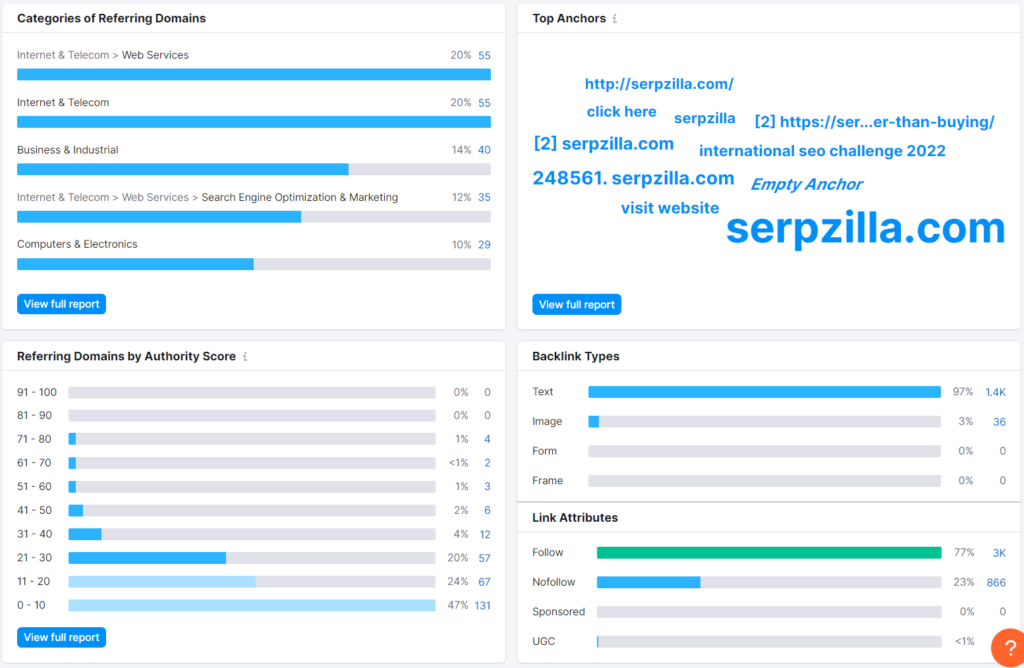The width and height of the screenshot is (1024, 668).
Task: Select the 'click here' anchor
Action: [x=621, y=112]
